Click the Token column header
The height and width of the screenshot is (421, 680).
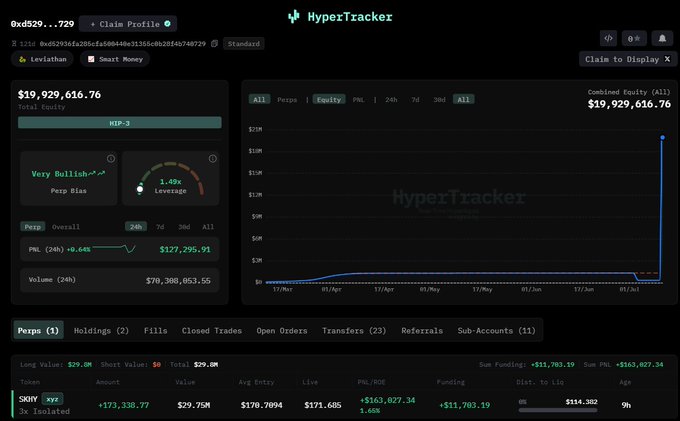click(x=30, y=382)
